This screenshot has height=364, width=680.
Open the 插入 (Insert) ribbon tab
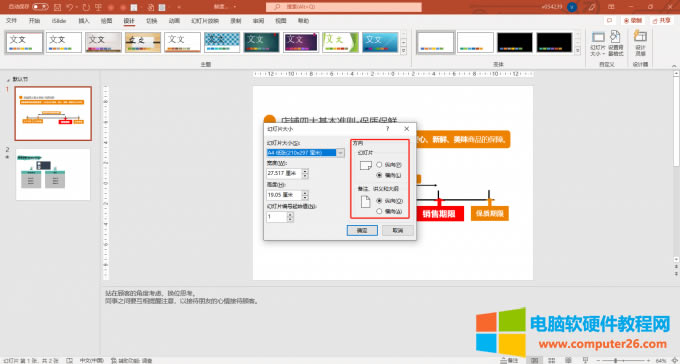pos(84,21)
